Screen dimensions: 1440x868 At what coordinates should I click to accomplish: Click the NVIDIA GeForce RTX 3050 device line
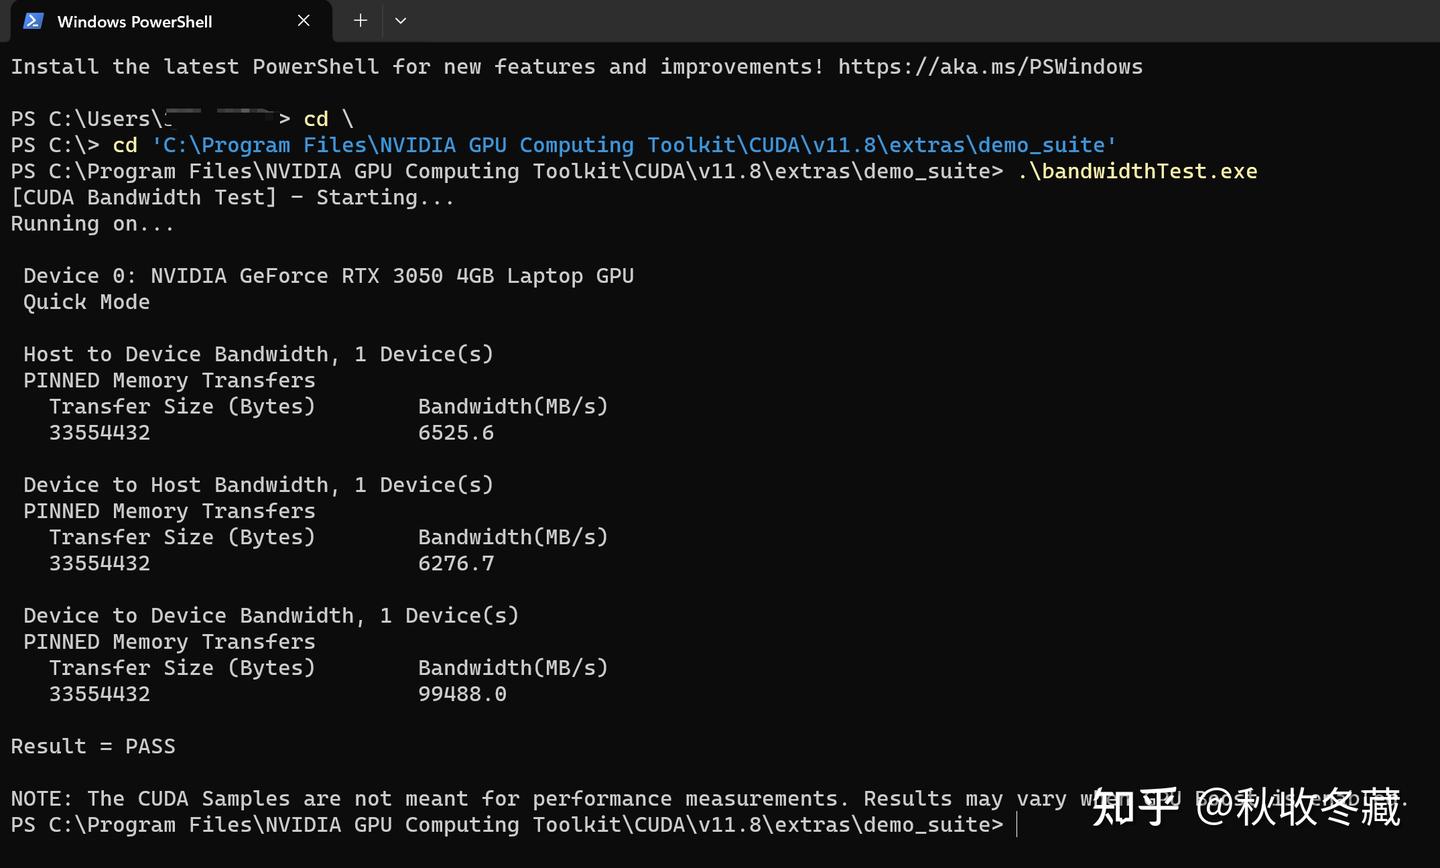[x=328, y=276]
